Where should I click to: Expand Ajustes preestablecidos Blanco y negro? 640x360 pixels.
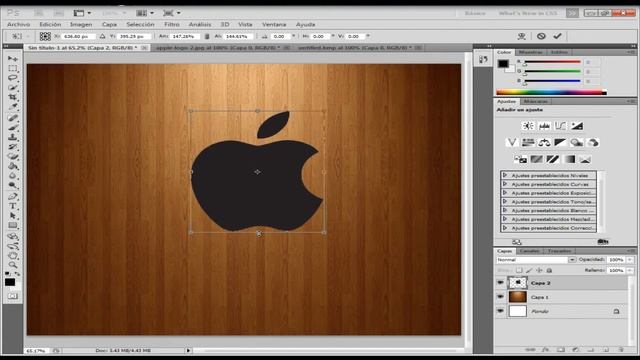click(505, 210)
